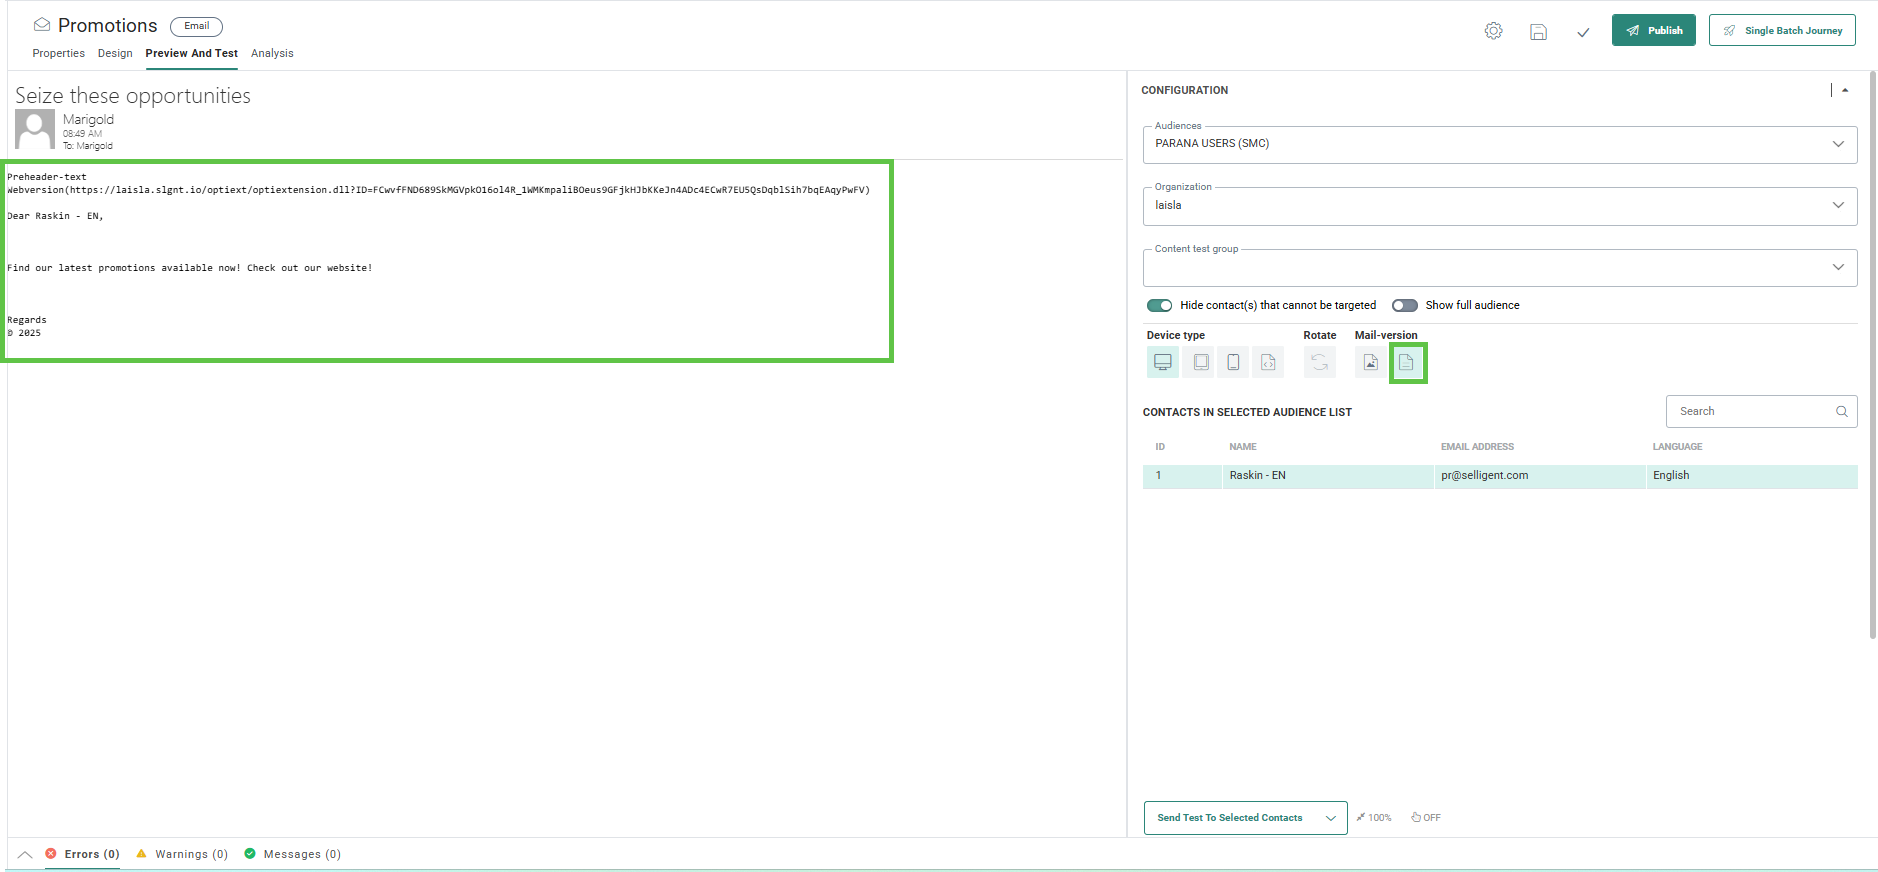Switch to the Design tab
This screenshot has width=1878, height=872.
coord(115,54)
